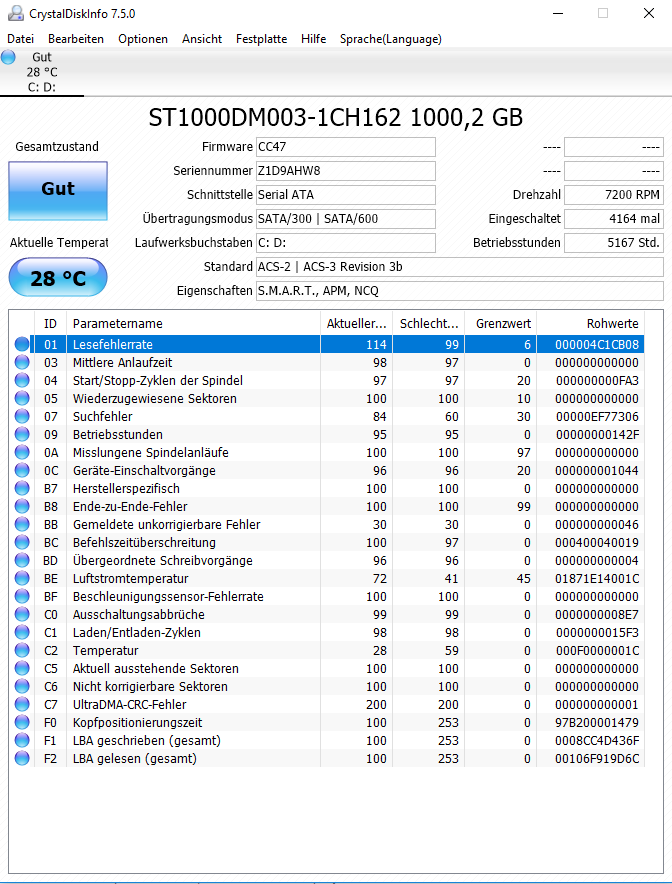The image size is (672, 884).
Task: Click the Schlecht... column header
Action: pyautogui.click(x=428, y=324)
